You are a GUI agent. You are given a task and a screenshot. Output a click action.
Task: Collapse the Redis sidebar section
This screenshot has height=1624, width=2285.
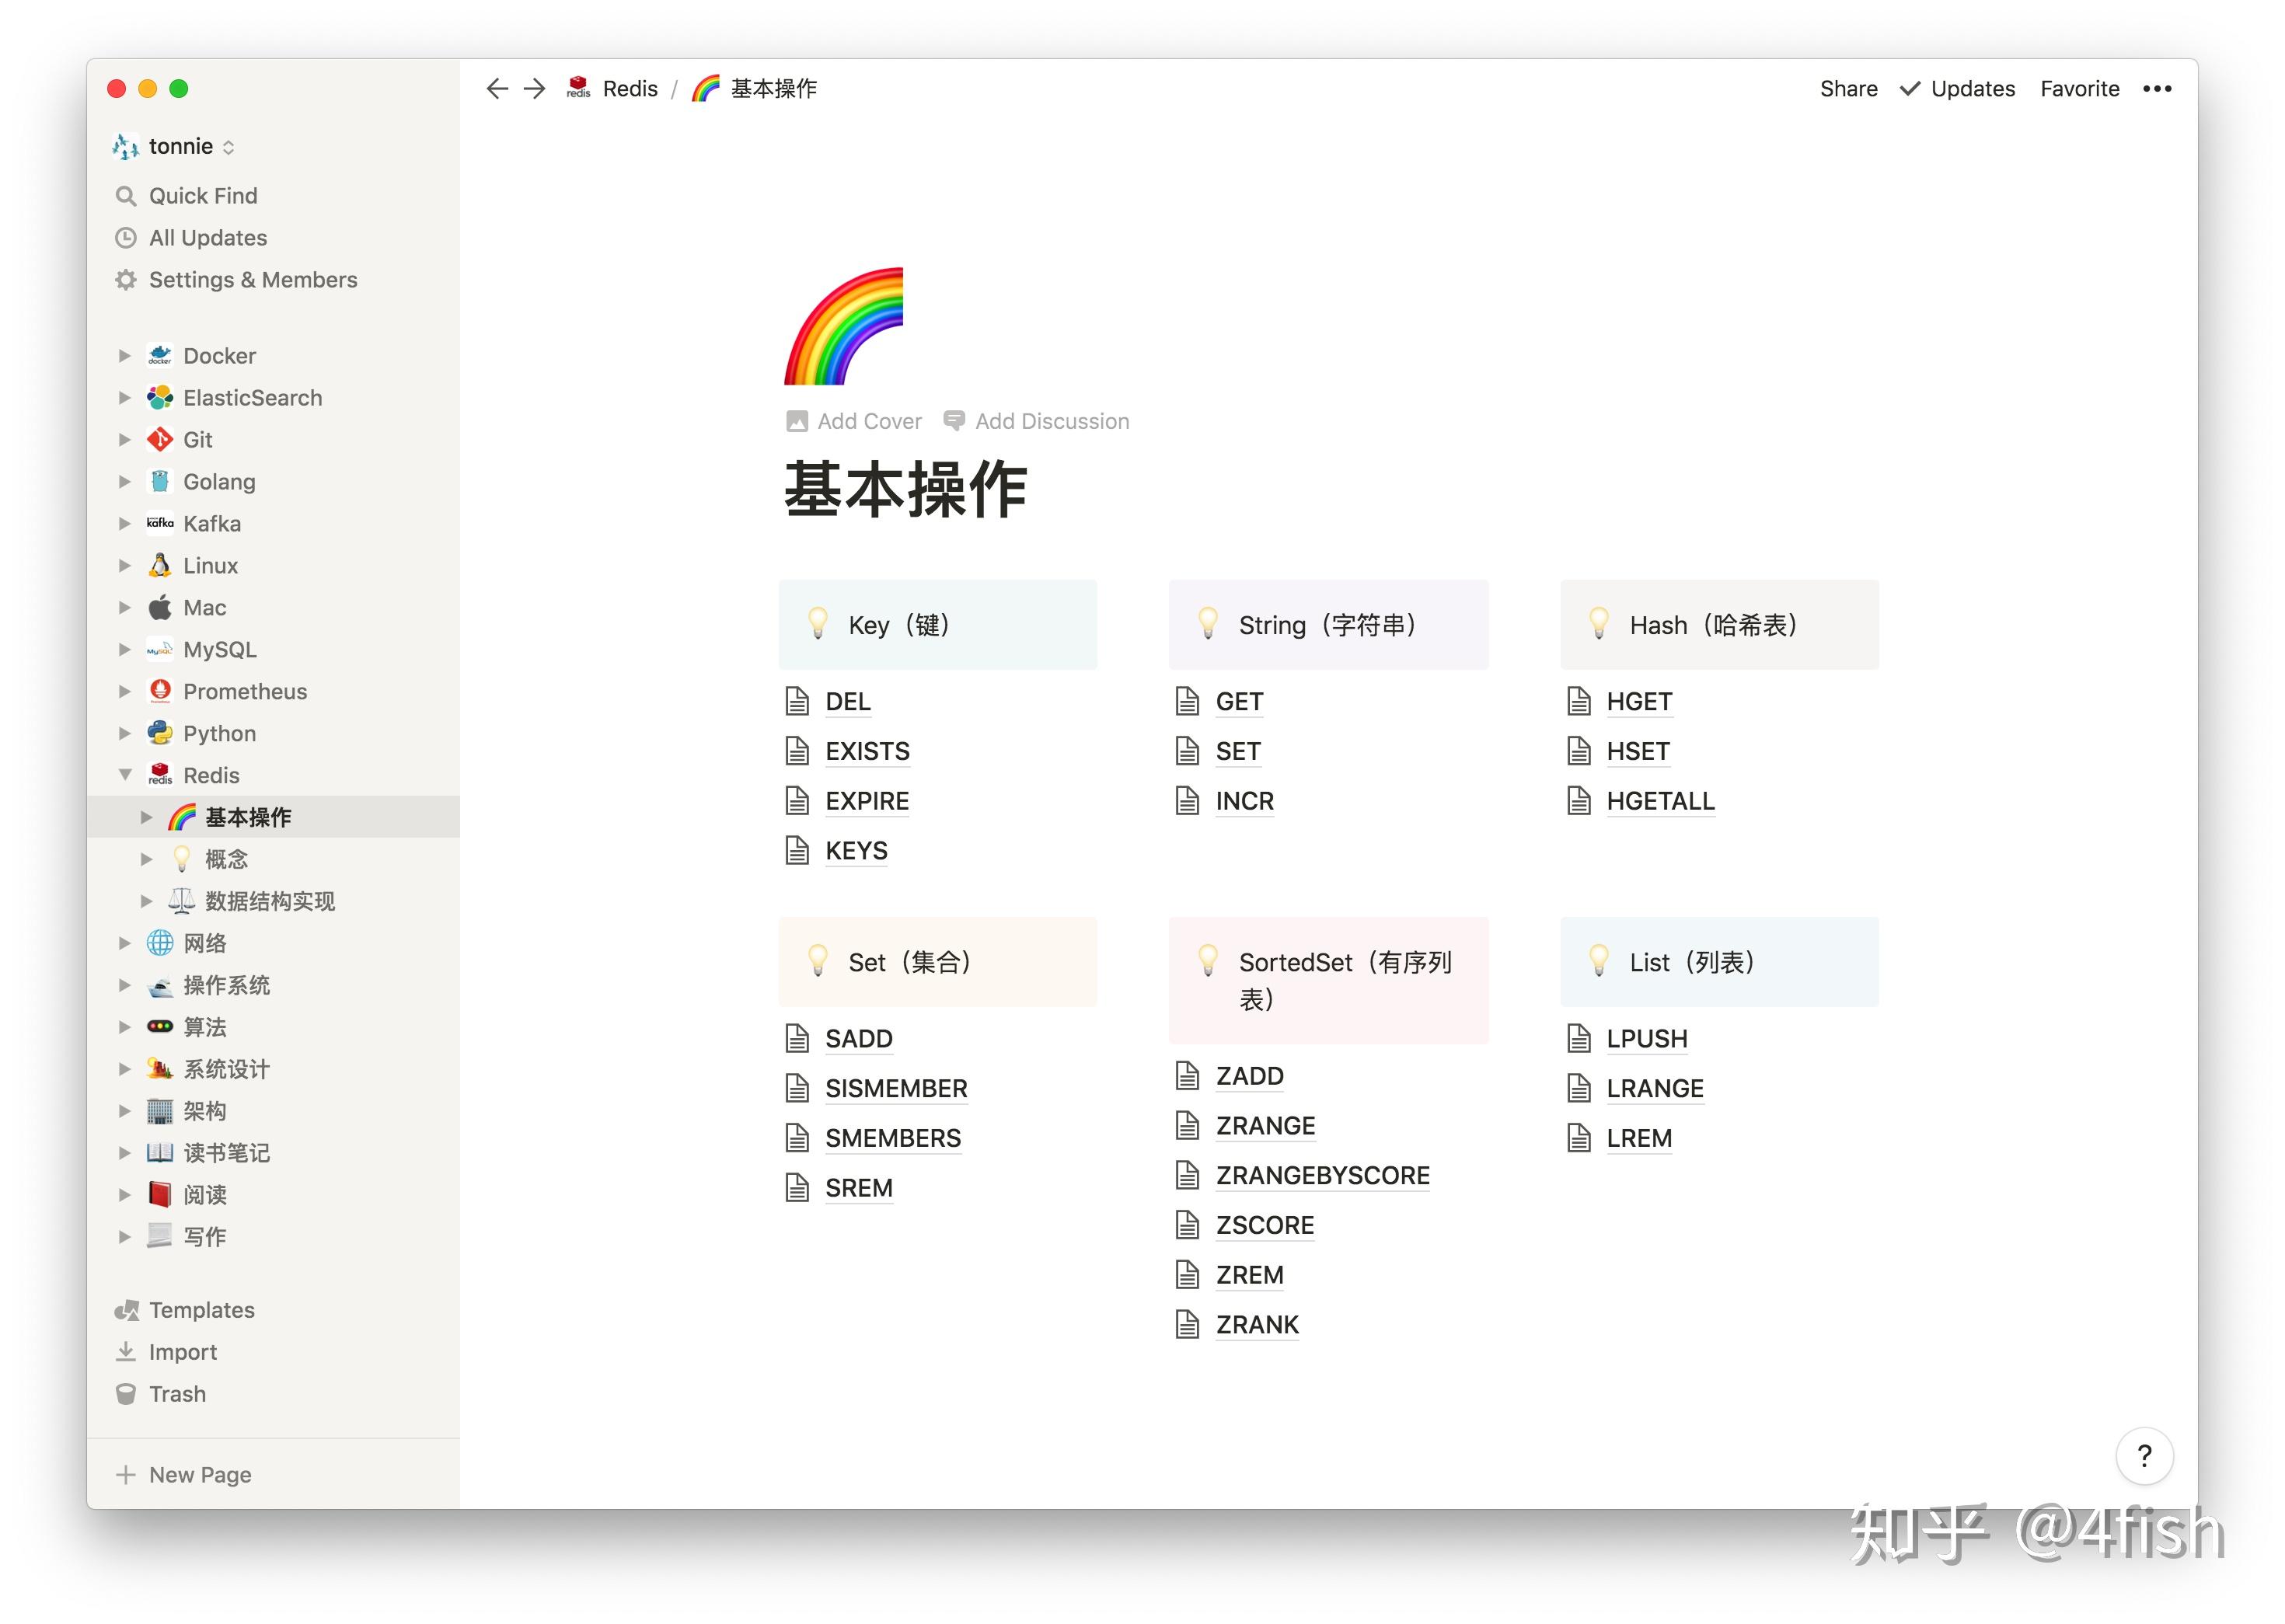click(x=125, y=775)
